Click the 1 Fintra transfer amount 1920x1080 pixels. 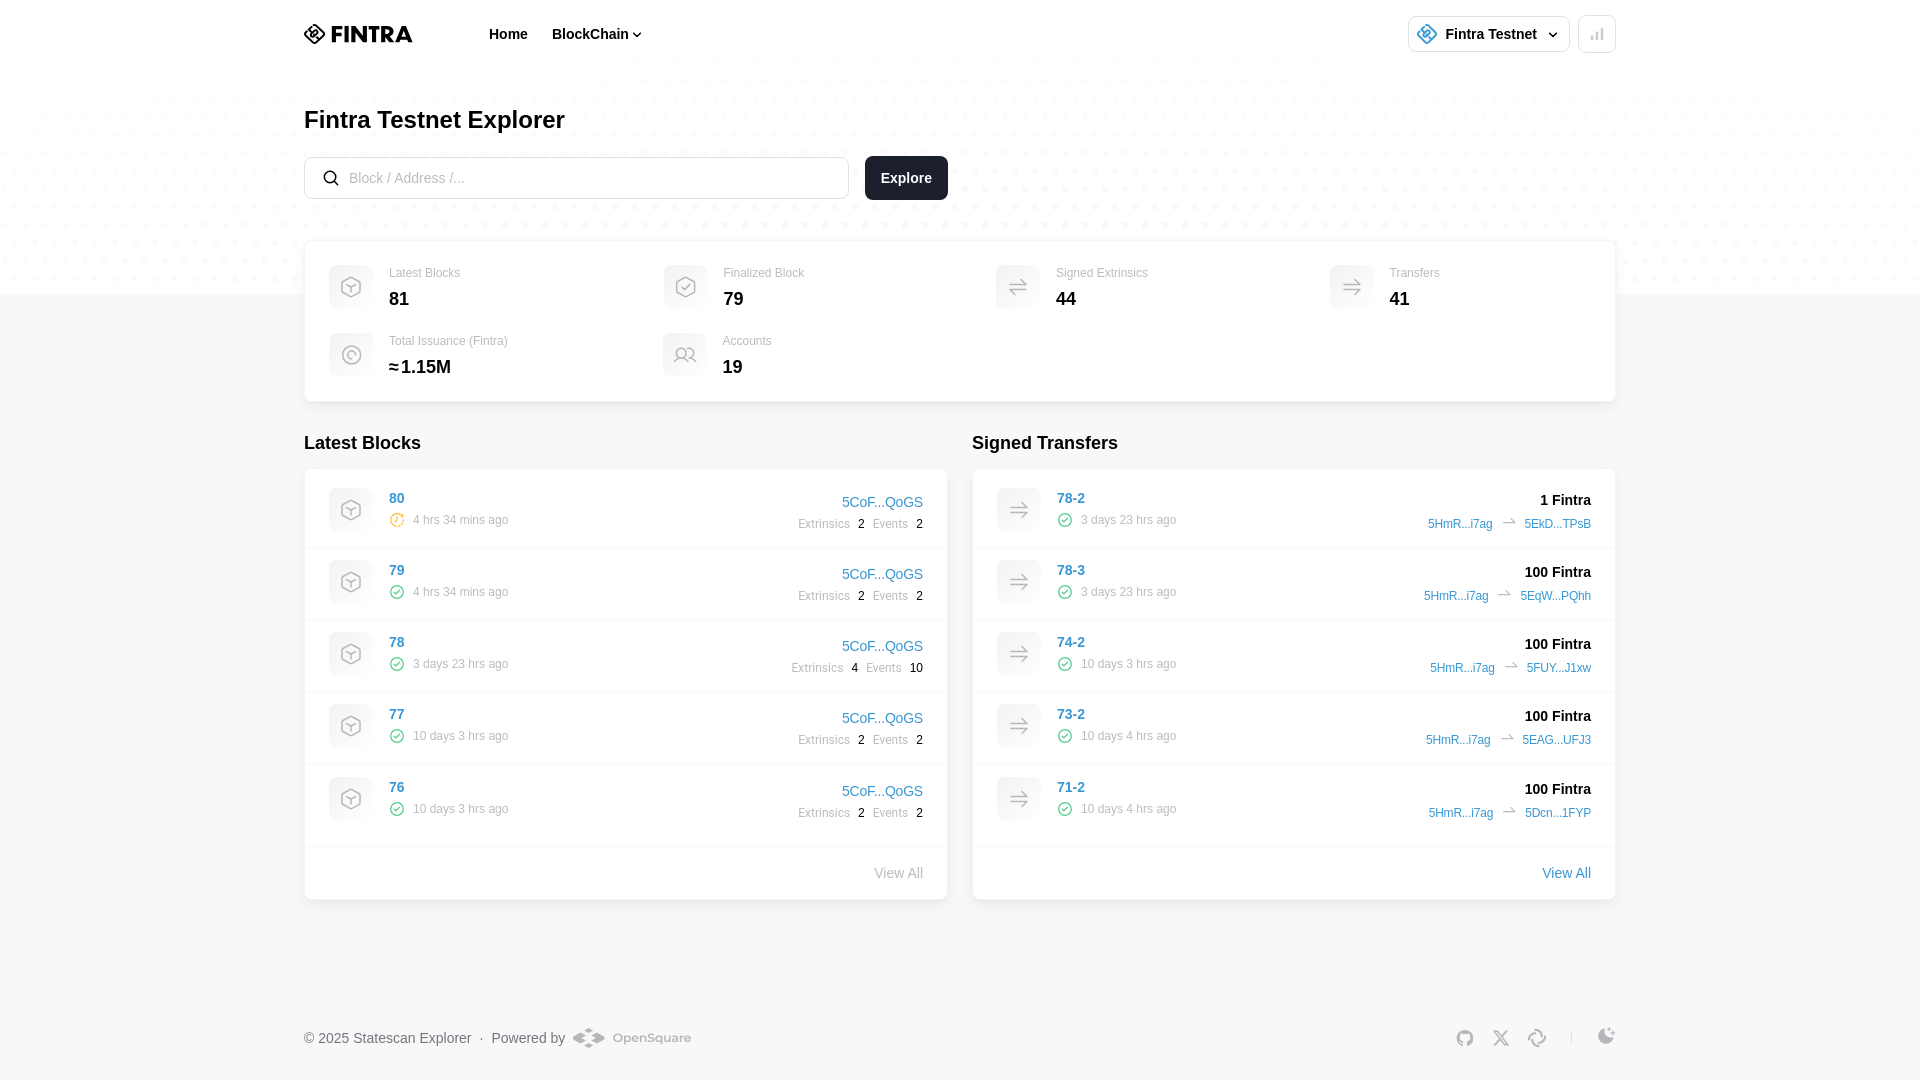[x=1565, y=500]
